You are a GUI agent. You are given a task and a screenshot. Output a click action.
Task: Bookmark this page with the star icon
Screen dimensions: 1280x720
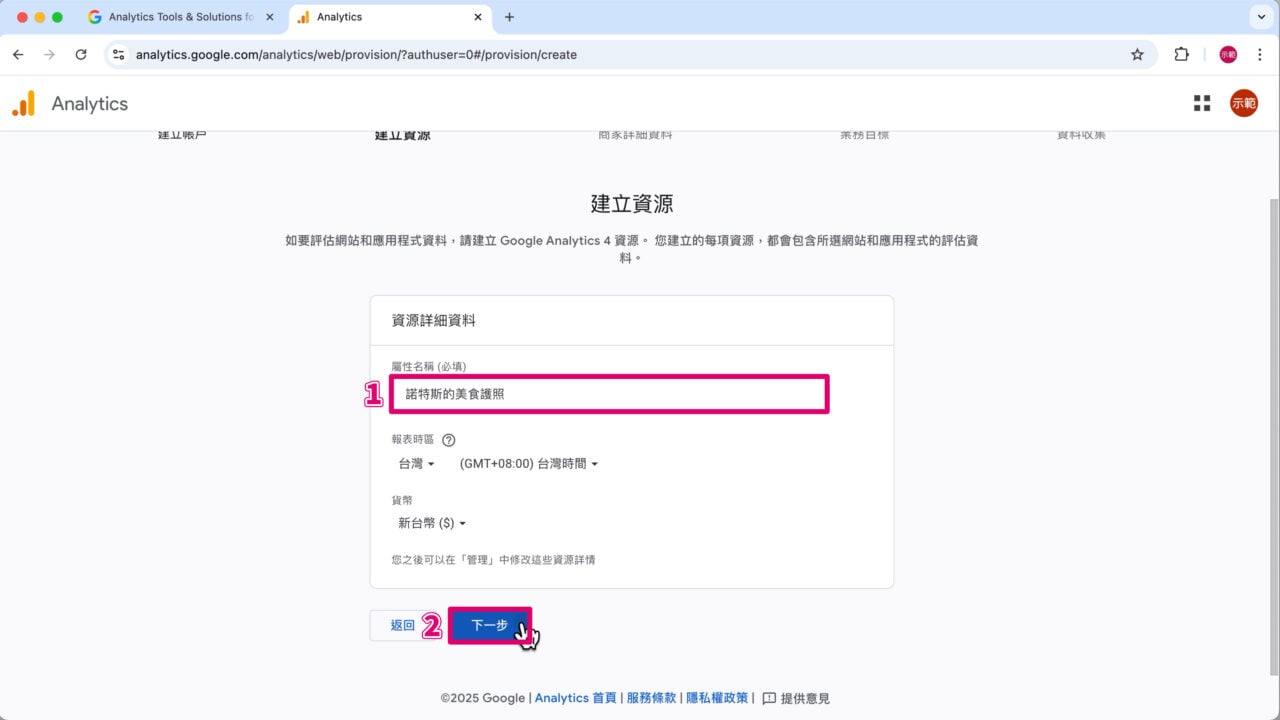[1137, 55]
